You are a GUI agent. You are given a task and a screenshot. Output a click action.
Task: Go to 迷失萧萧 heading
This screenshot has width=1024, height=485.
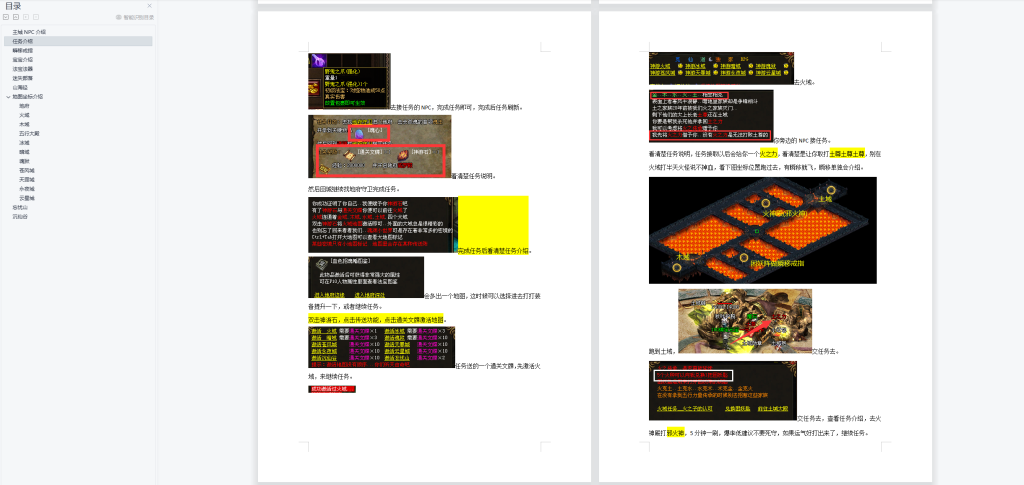point(23,78)
